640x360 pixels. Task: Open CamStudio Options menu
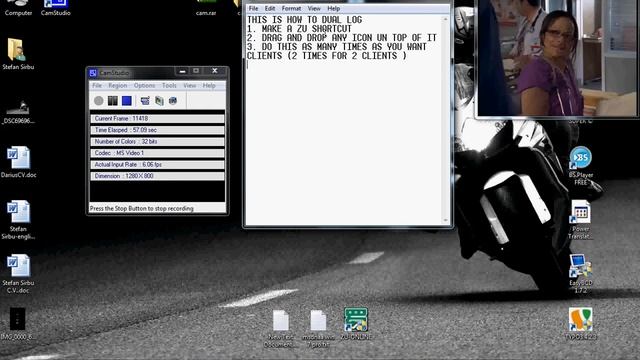[144, 85]
